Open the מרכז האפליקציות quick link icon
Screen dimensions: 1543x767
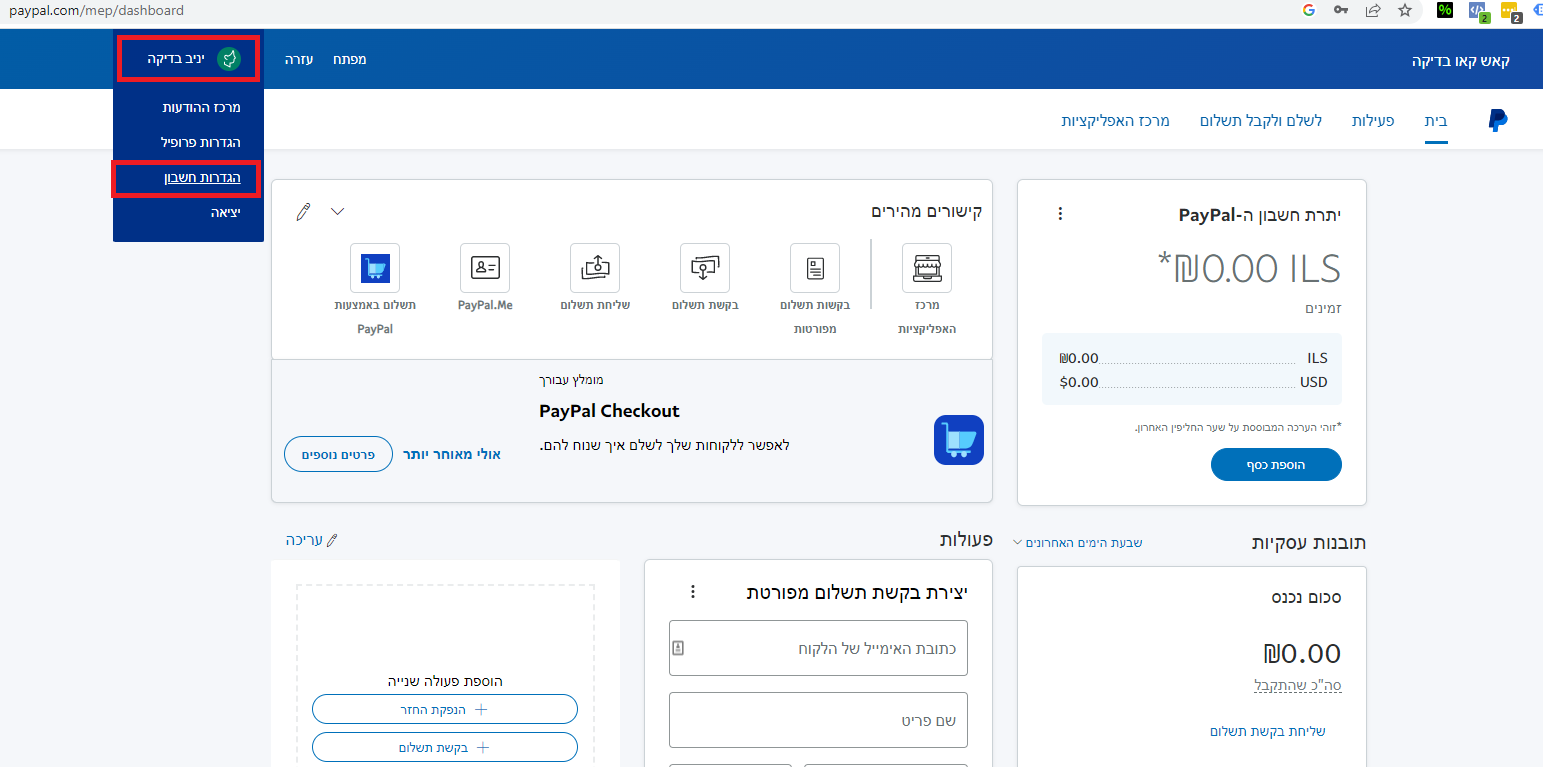pos(926,267)
